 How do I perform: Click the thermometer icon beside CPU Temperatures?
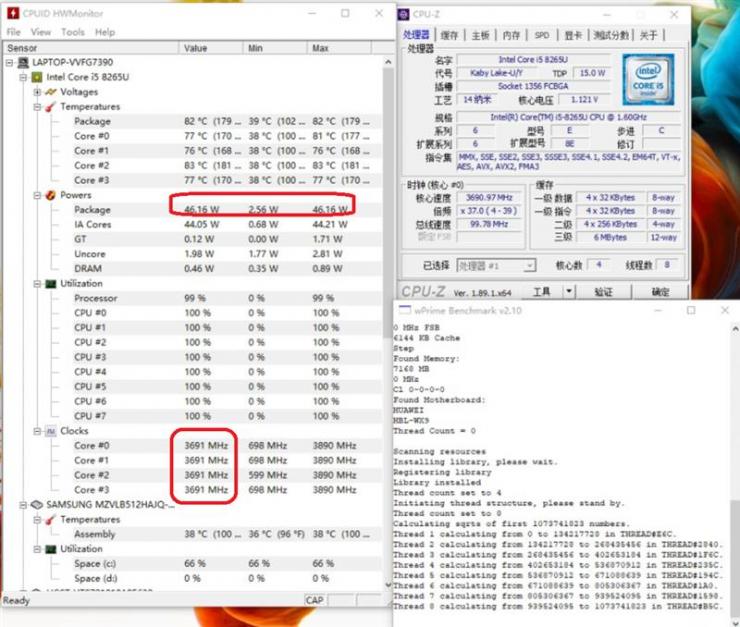click(50, 107)
